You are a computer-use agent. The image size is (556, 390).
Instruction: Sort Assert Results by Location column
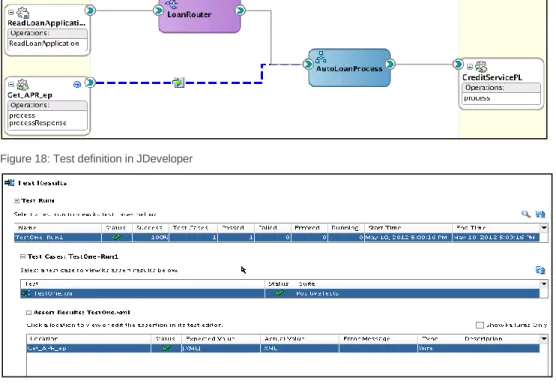pyautogui.click(x=89, y=339)
